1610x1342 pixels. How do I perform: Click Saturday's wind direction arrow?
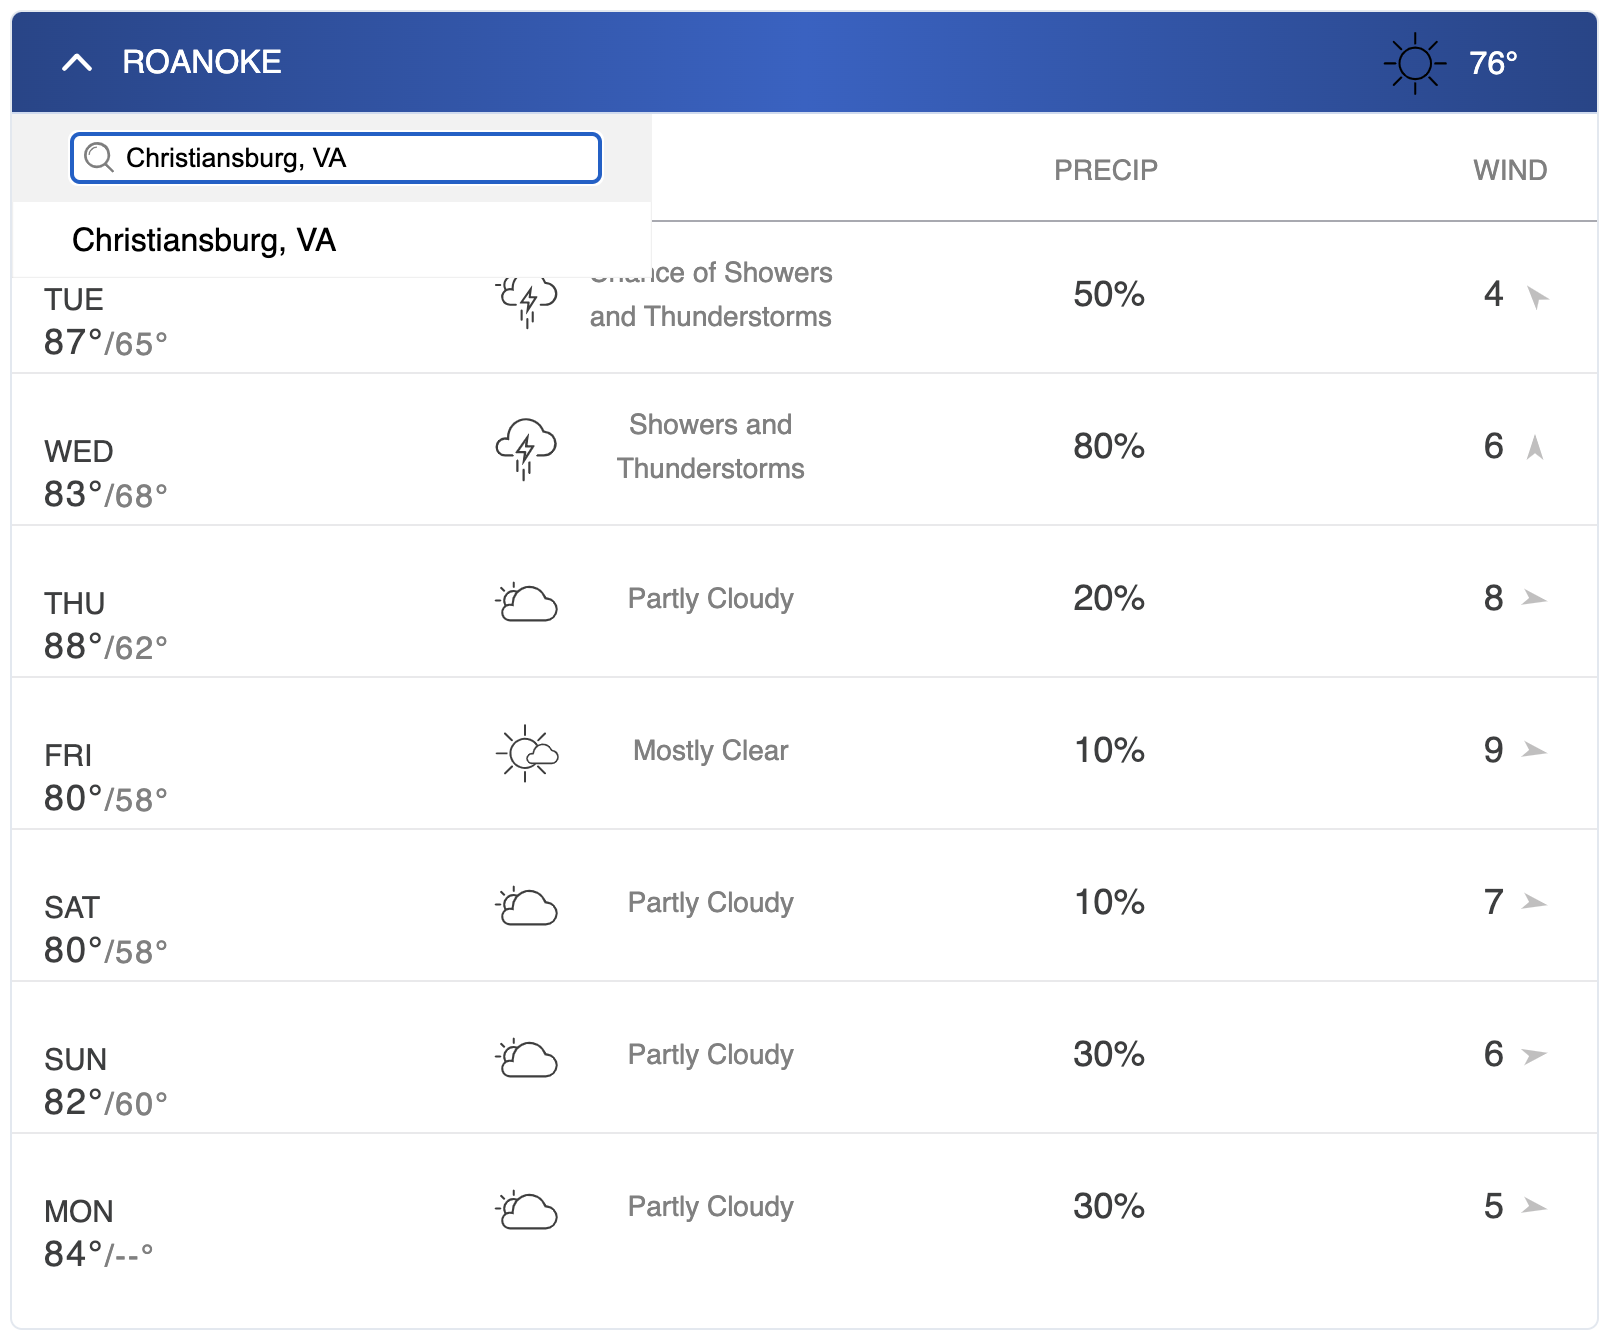[x=1534, y=902]
